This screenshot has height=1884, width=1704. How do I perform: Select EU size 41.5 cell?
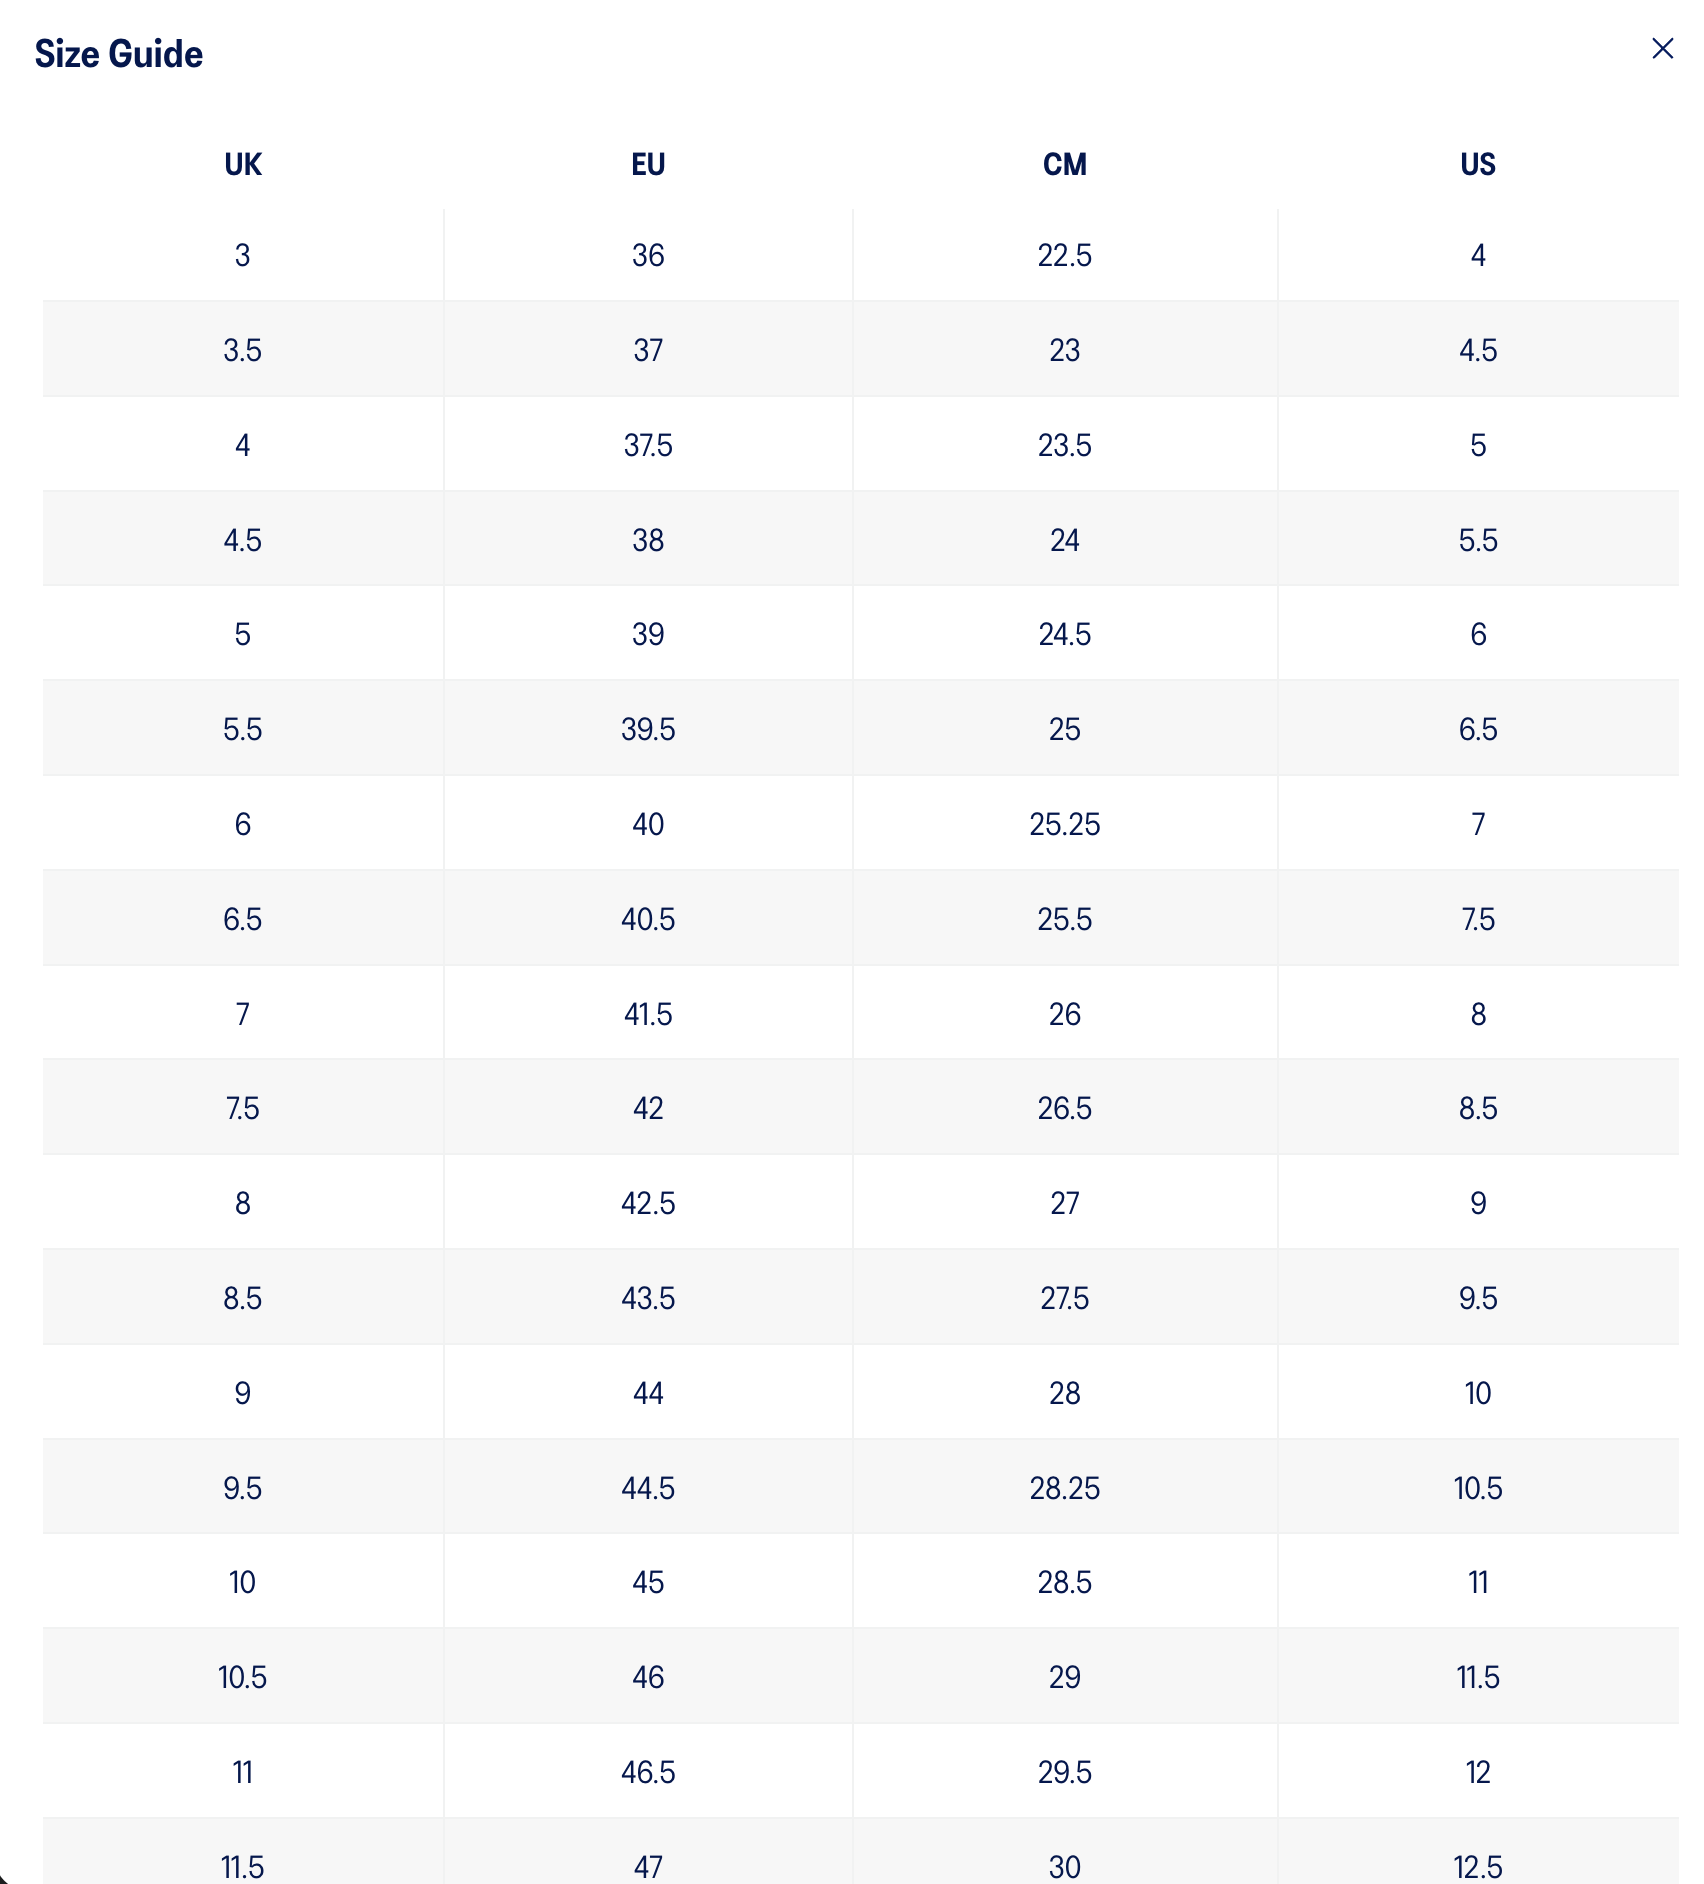click(x=648, y=1014)
